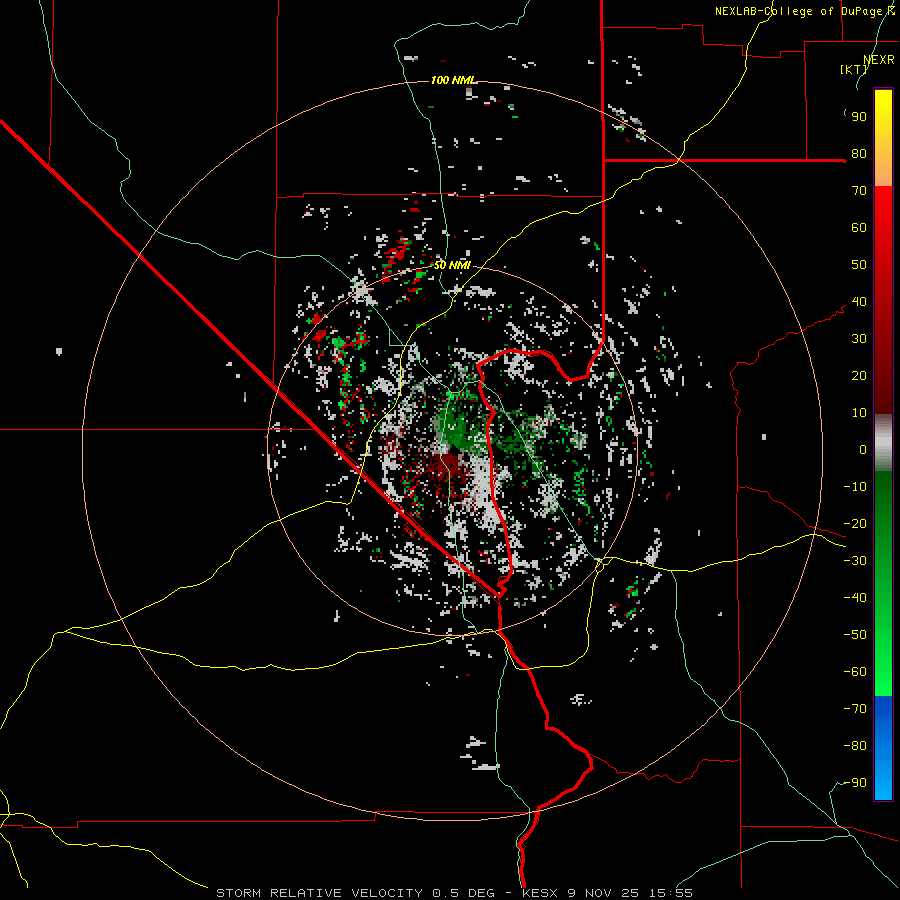Click the 70 value on velocity scale

[859, 191]
